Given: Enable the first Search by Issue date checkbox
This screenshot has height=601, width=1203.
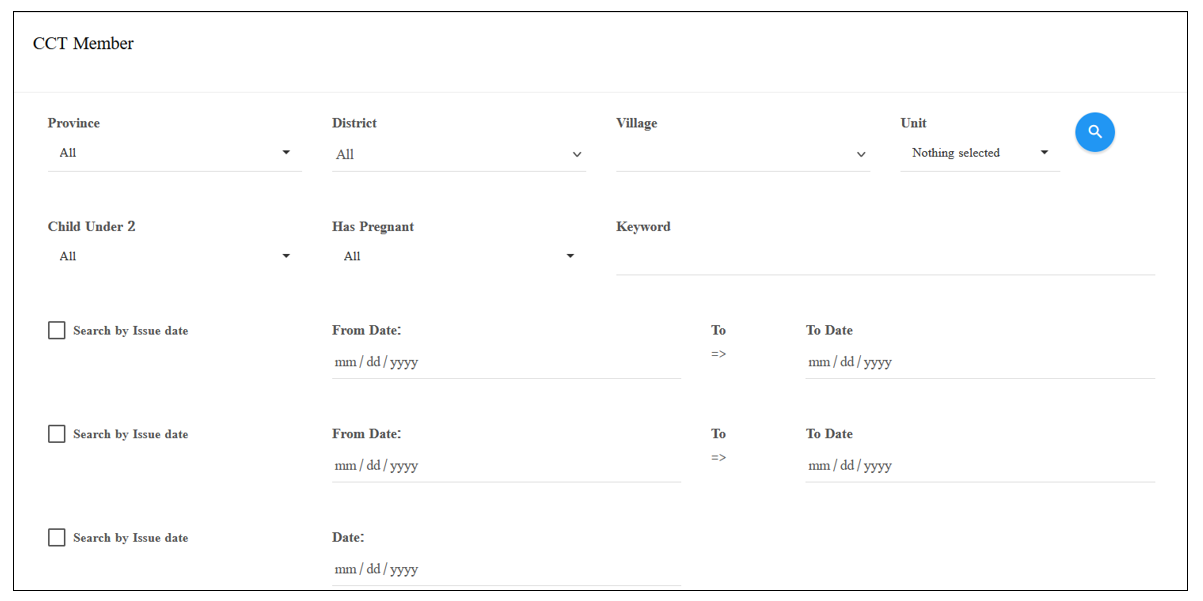Looking at the screenshot, I should coord(57,330).
